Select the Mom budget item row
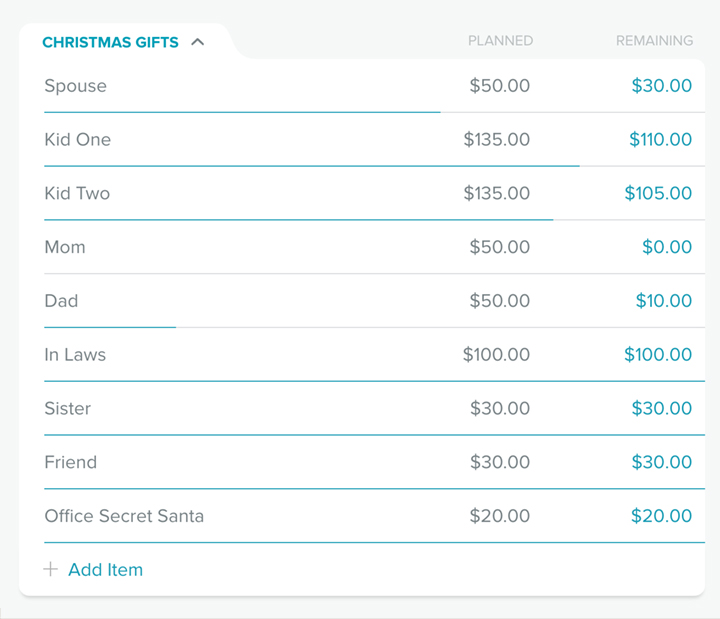The height and width of the screenshot is (619, 720). point(374,247)
